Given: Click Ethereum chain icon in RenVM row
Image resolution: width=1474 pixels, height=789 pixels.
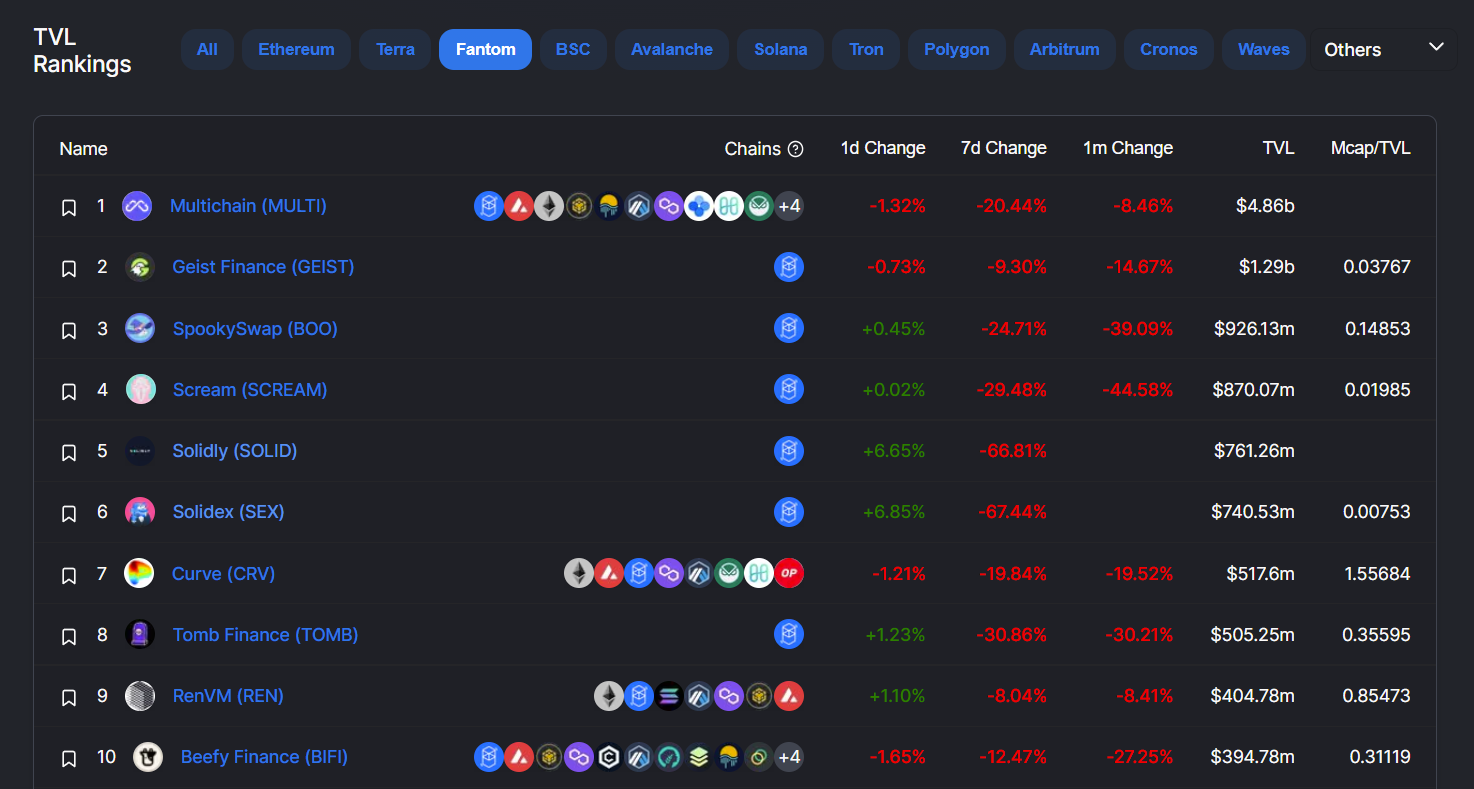Looking at the screenshot, I should coord(609,696).
